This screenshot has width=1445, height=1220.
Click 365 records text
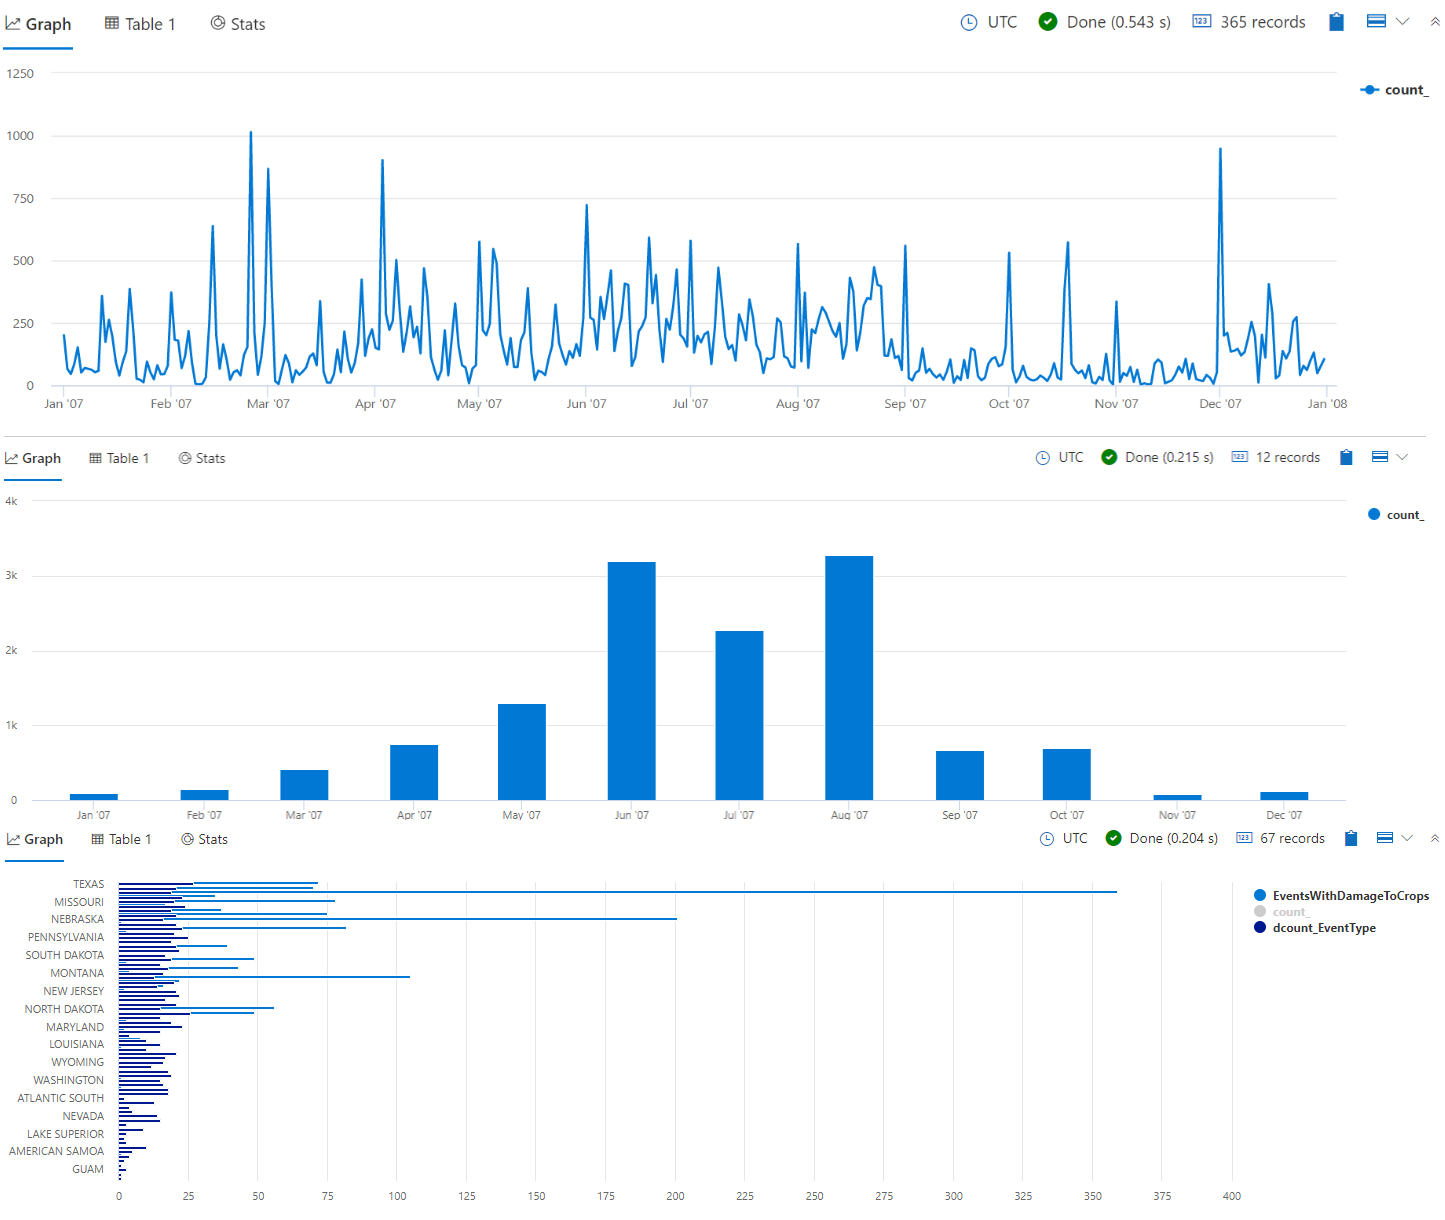pyautogui.click(x=1263, y=22)
